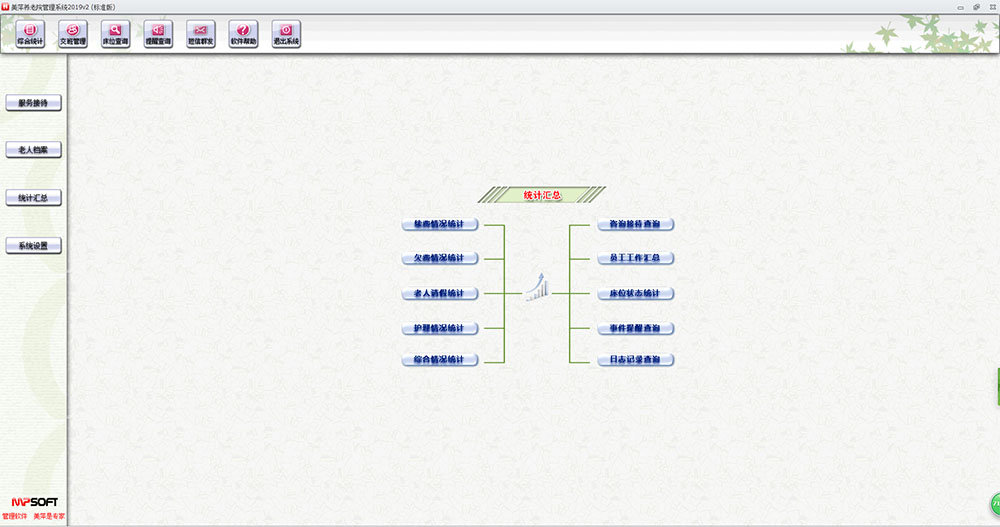View 床位状态统计 report
The image size is (1000, 527).
(636, 294)
